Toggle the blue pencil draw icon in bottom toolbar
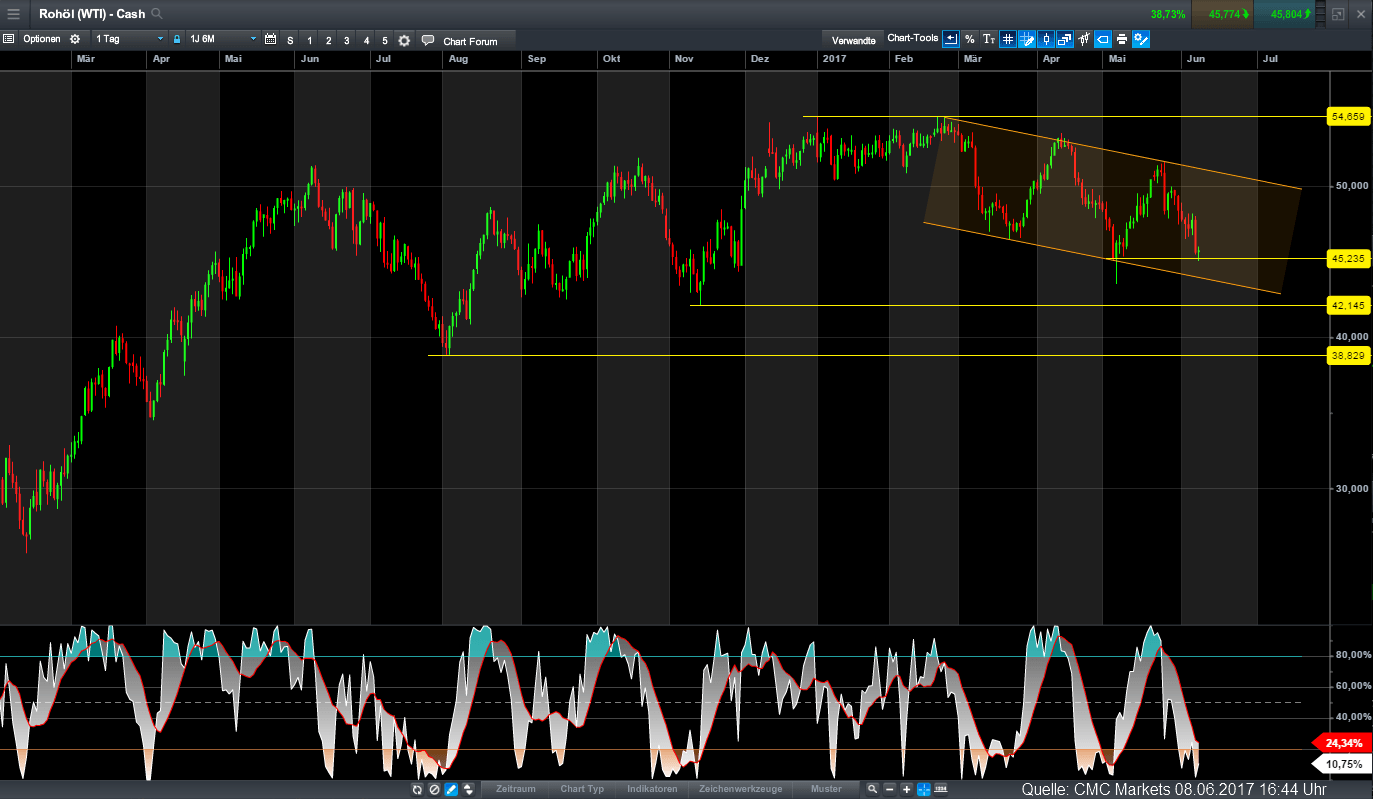 [451, 789]
